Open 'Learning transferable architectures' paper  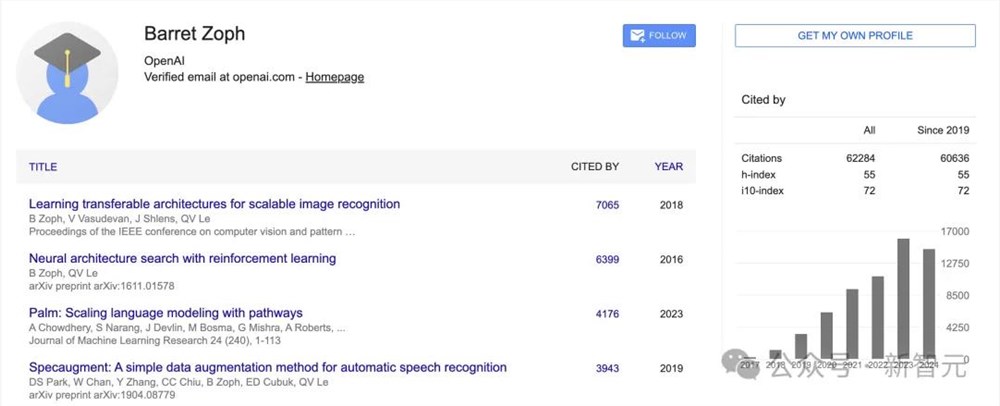[214, 204]
